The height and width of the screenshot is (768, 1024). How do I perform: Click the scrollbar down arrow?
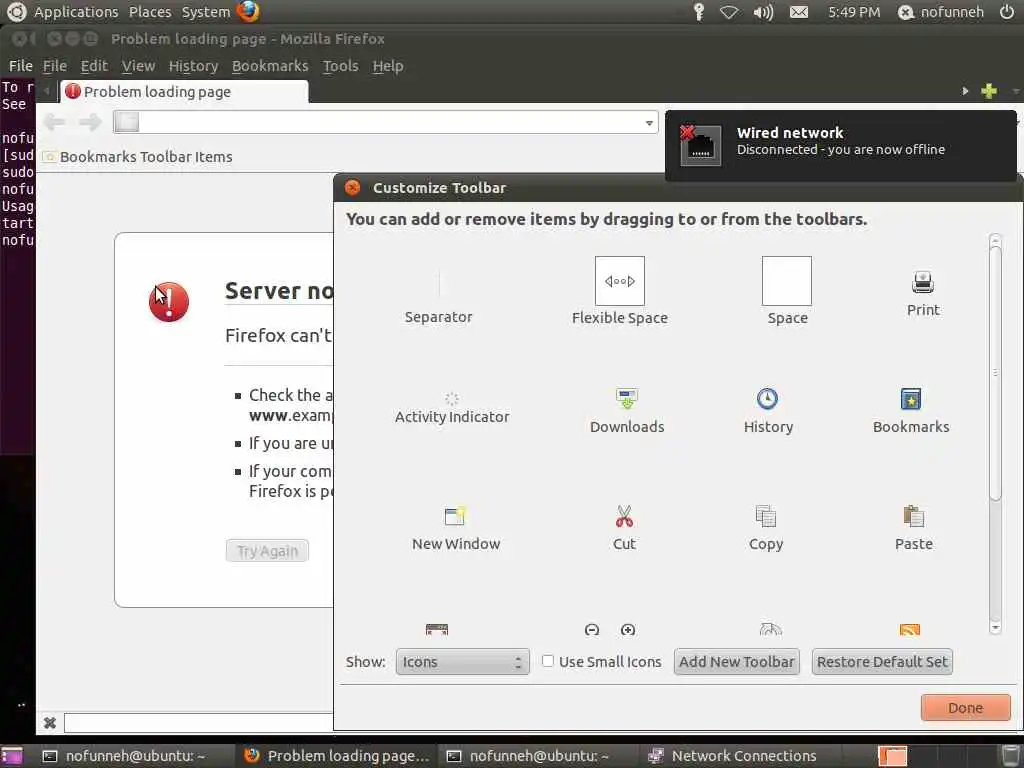click(x=995, y=628)
